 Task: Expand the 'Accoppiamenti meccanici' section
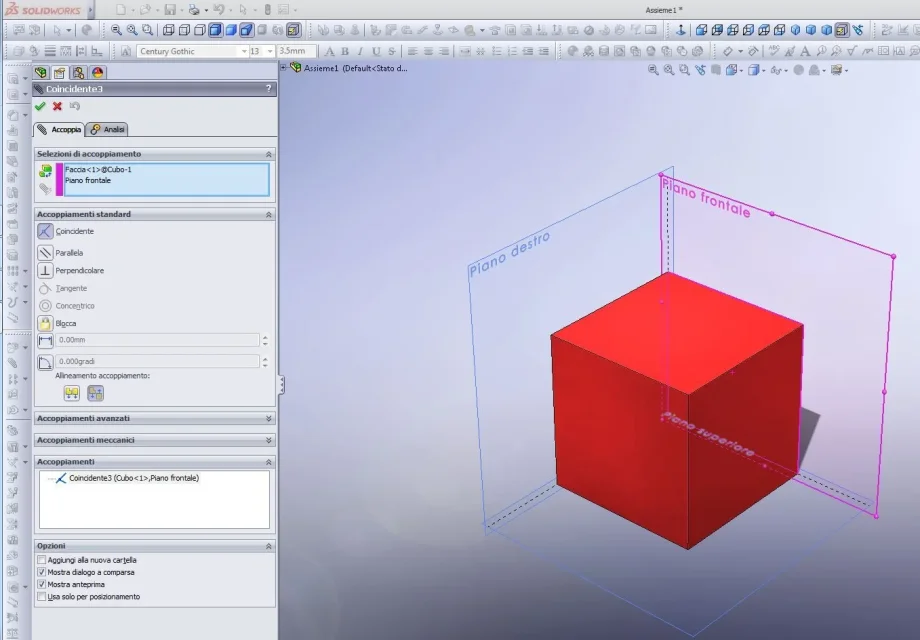point(269,440)
